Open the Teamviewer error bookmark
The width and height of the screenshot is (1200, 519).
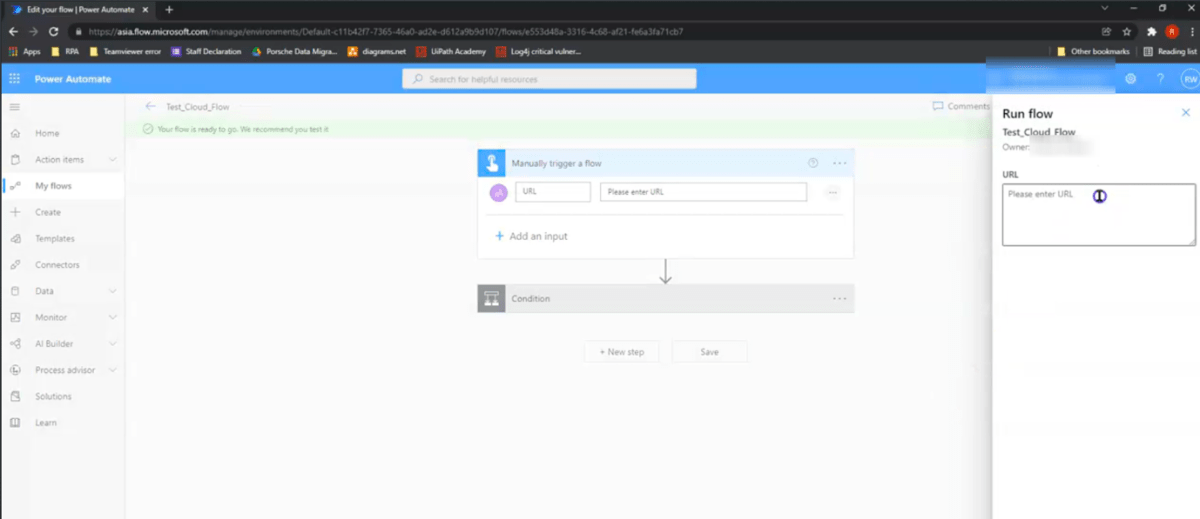click(126, 51)
